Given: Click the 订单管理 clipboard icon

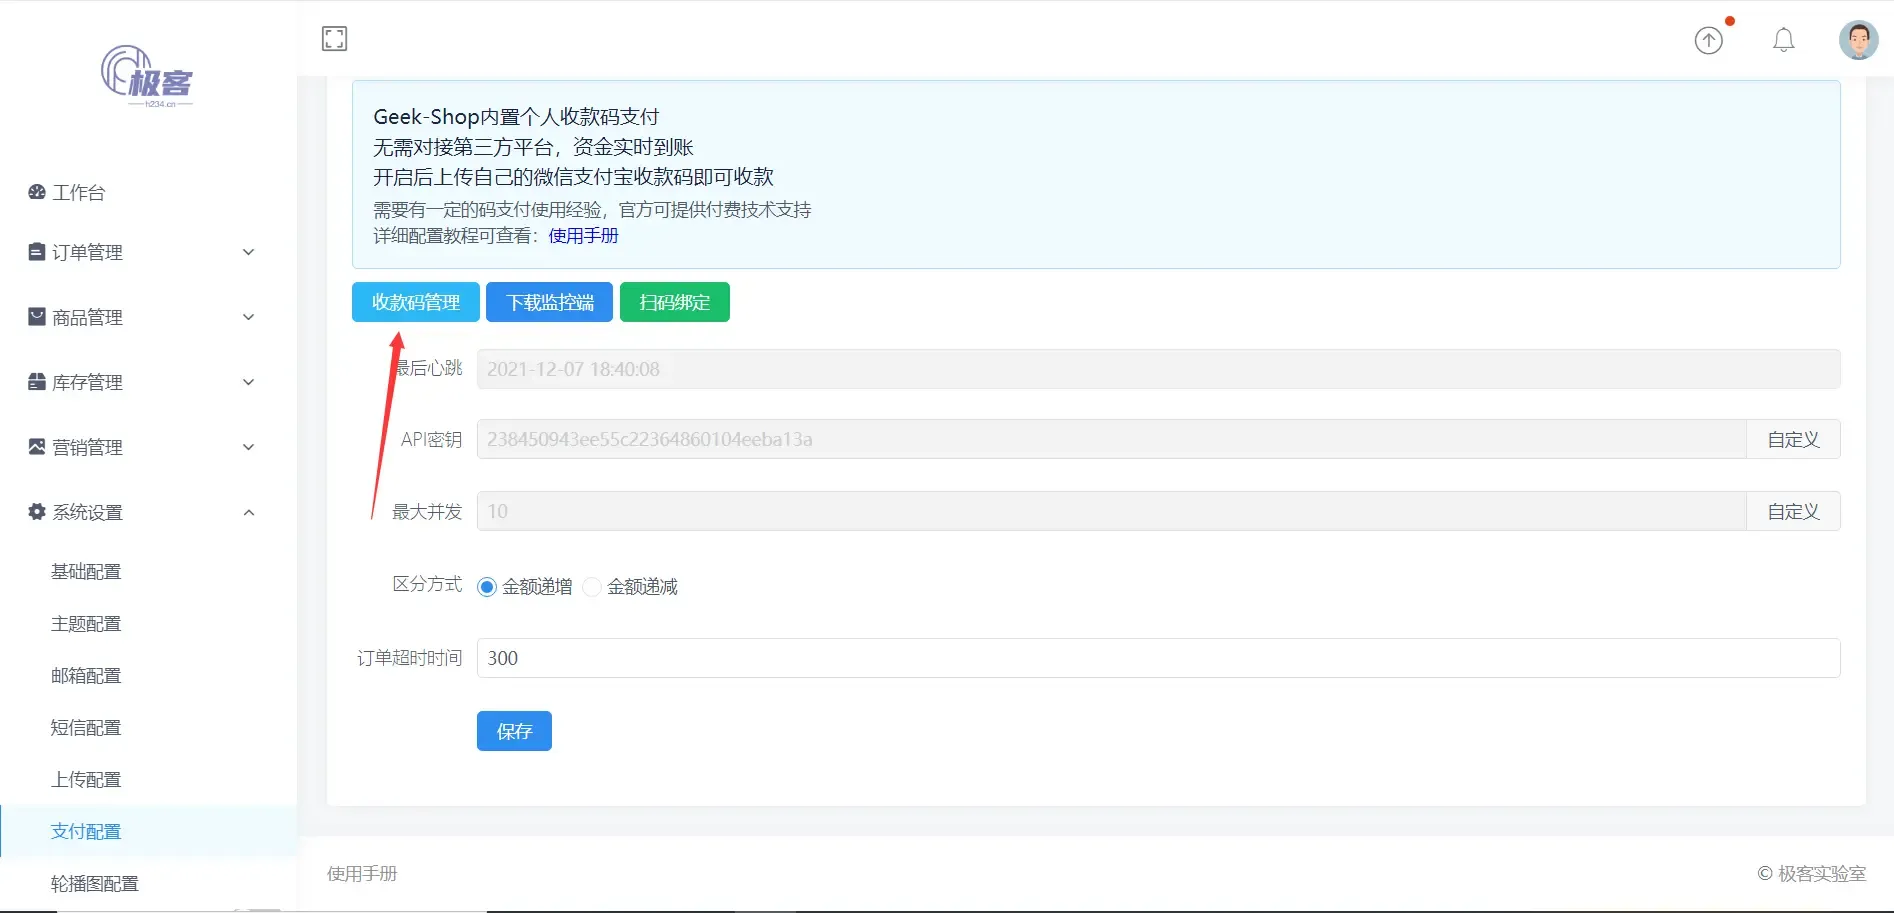Looking at the screenshot, I should (37, 252).
